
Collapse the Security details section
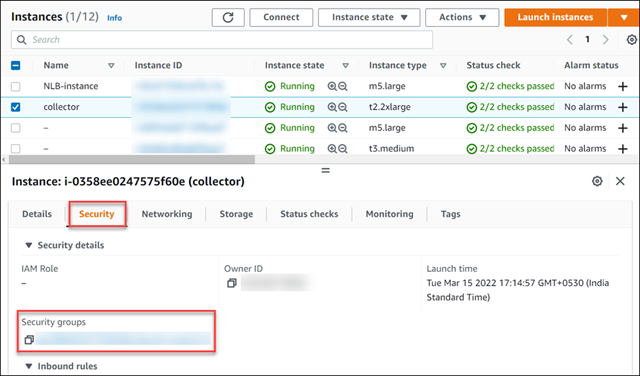point(29,245)
